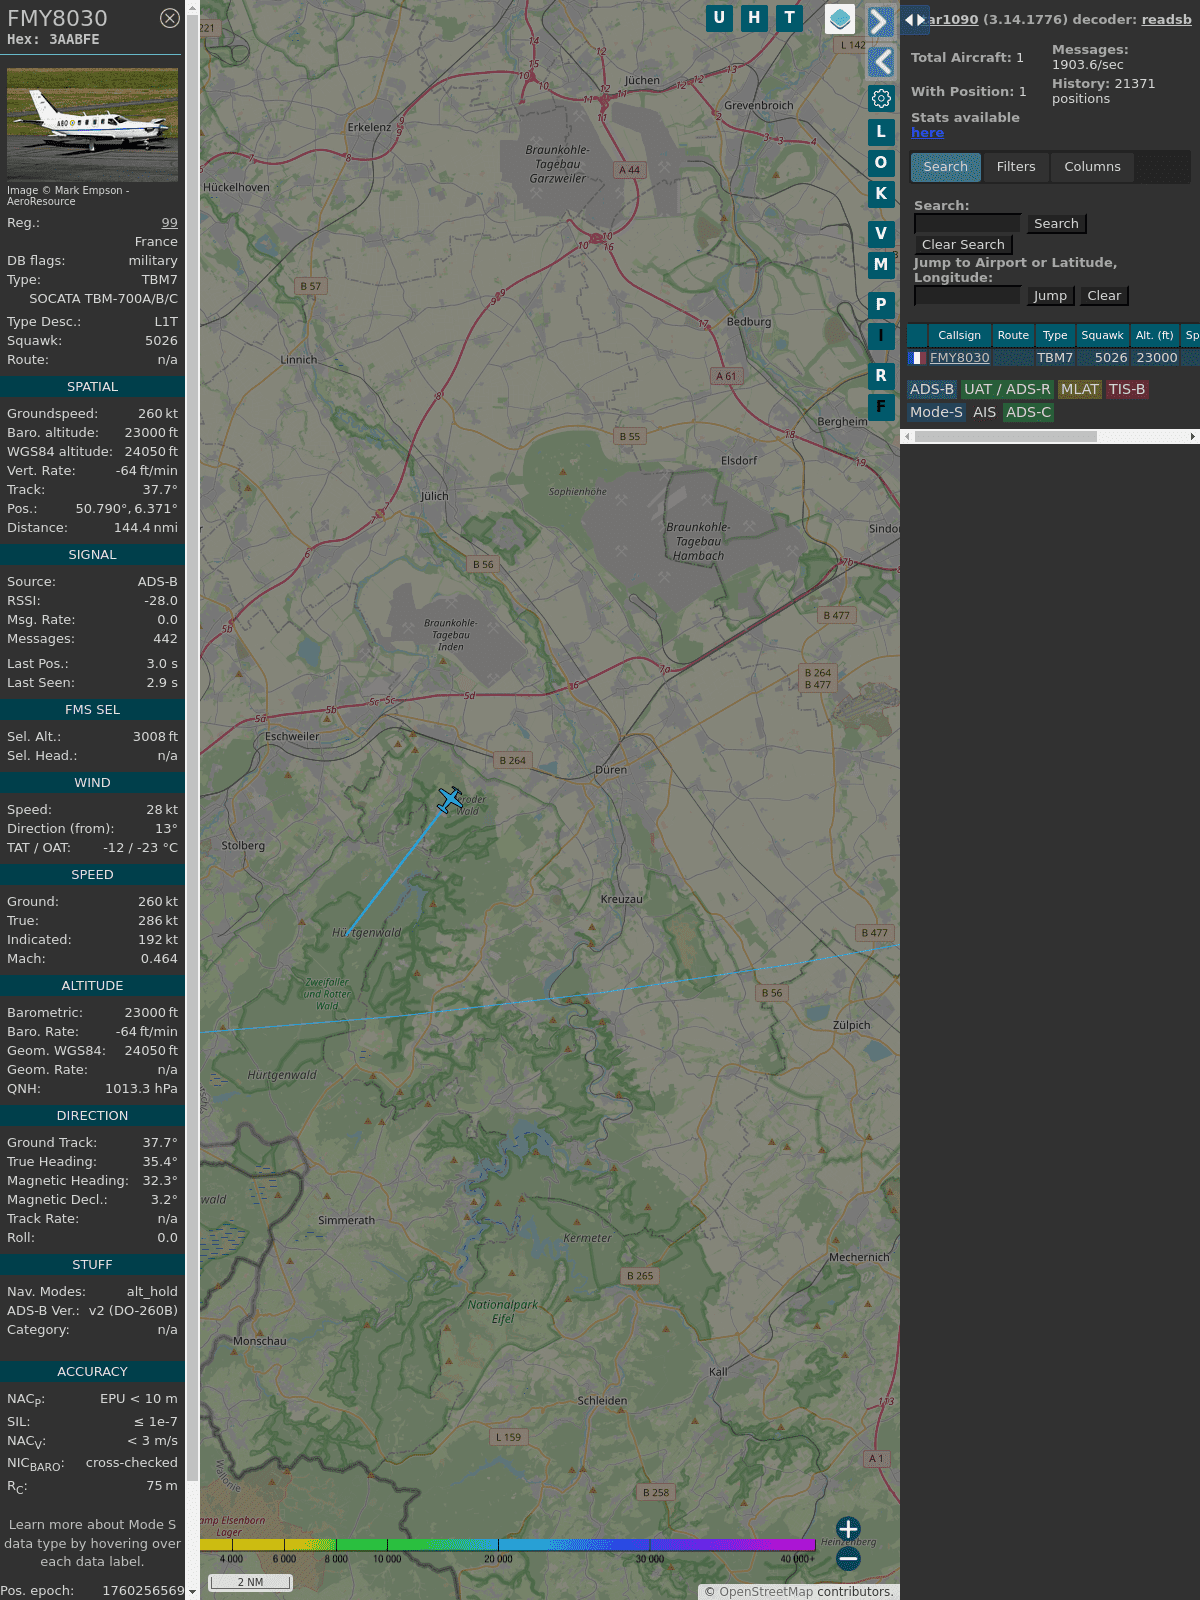Sort table by Squawk column
This screenshot has width=1200, height=1600.
tap(1102, 336)
